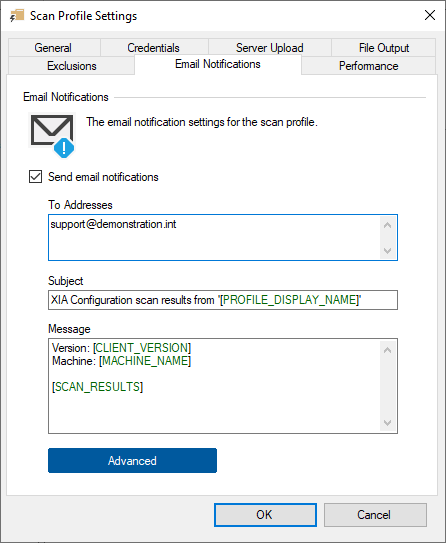The image size is (446, 543).
Task: Switch to the General tab
Action: 54,48
